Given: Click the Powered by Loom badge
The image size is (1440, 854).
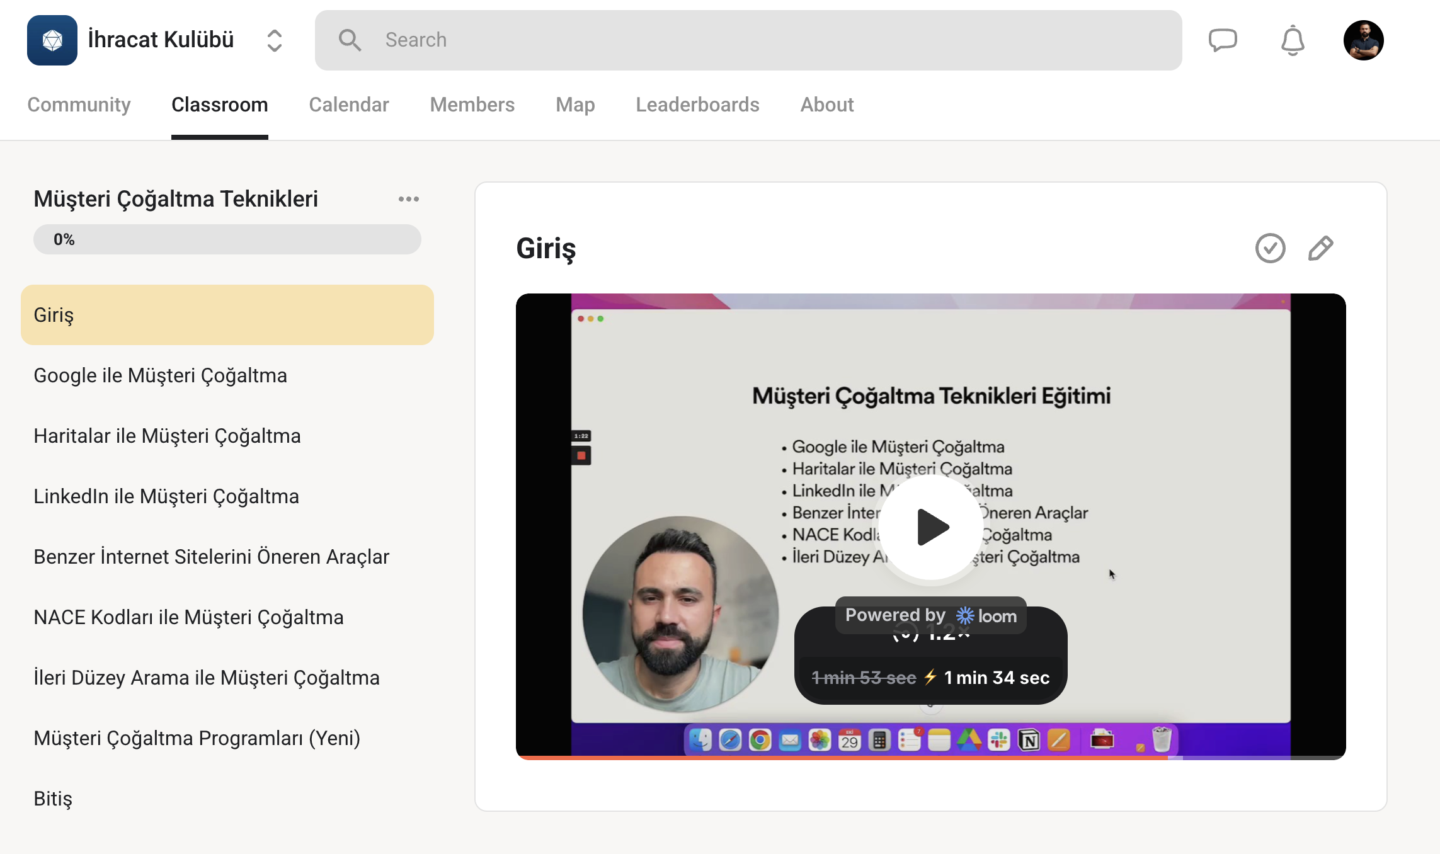Looking at the screenshot, I should (x=931, y=616).
